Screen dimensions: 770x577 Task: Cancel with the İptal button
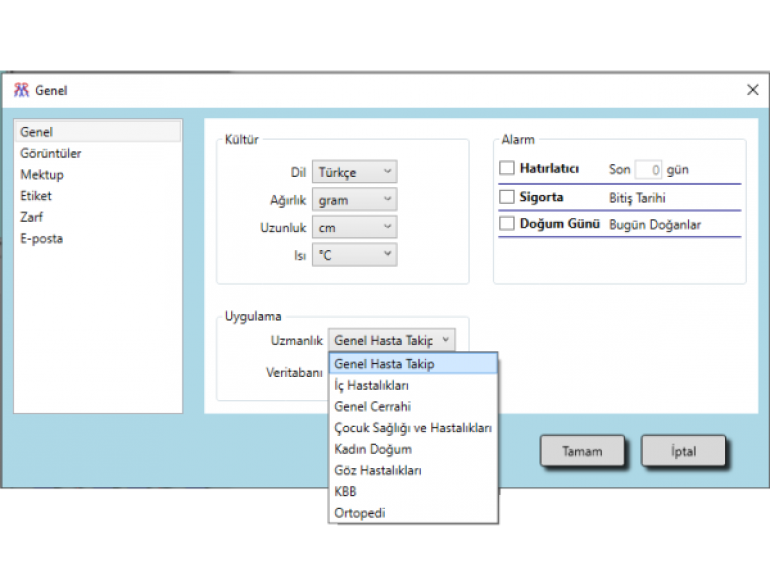click(684, 451)
